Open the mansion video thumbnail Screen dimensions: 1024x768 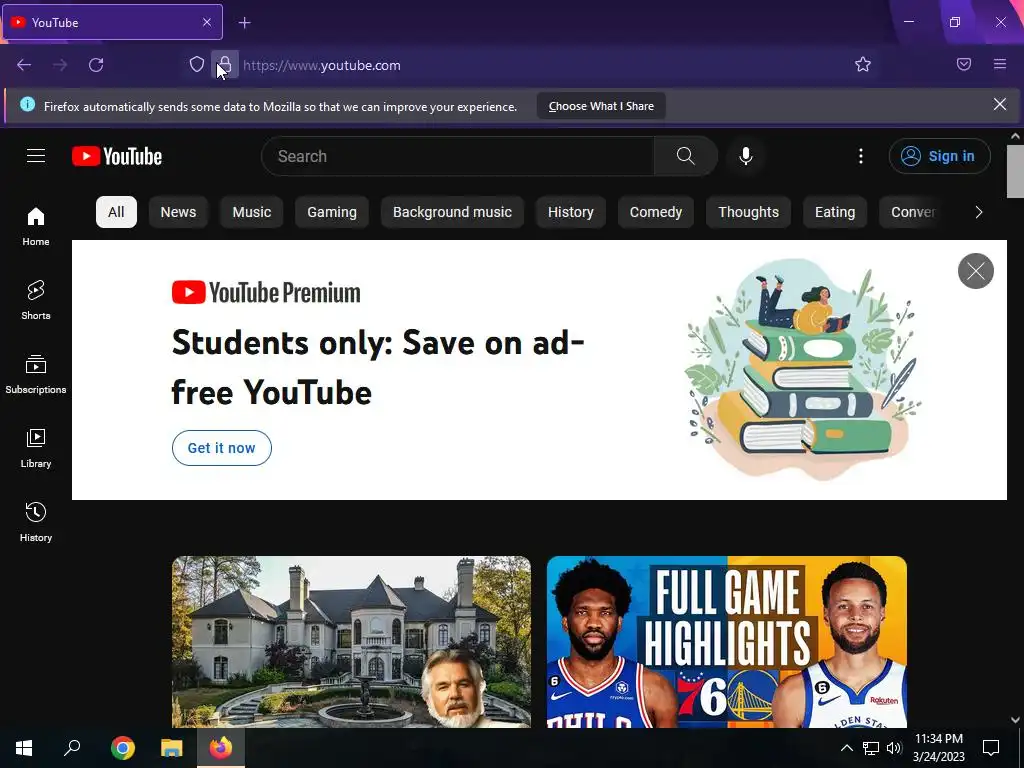pyautogui.click(x=351, y=642)
